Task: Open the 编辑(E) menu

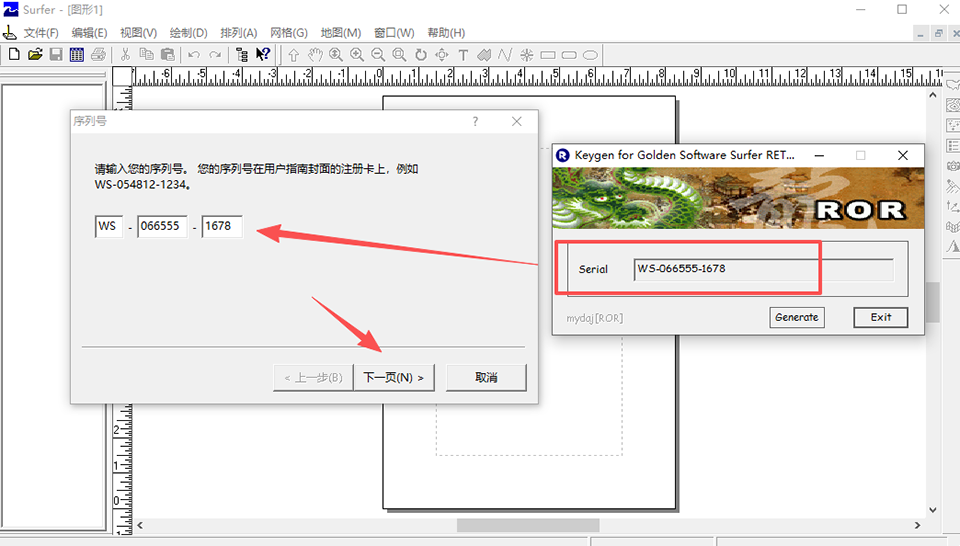Action: tap(89, 32)
